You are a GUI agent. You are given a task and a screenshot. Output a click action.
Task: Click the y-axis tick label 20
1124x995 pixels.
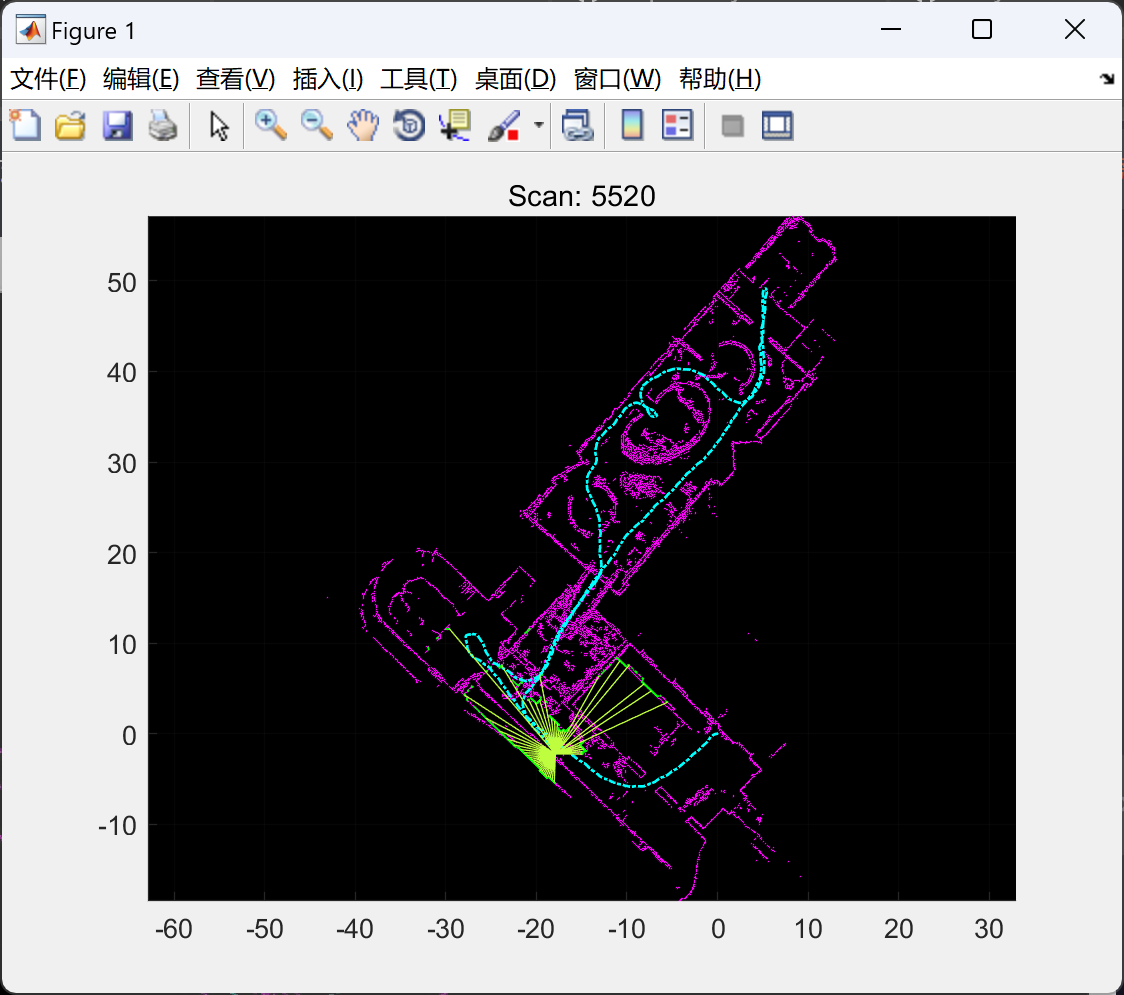pos(122,555)
